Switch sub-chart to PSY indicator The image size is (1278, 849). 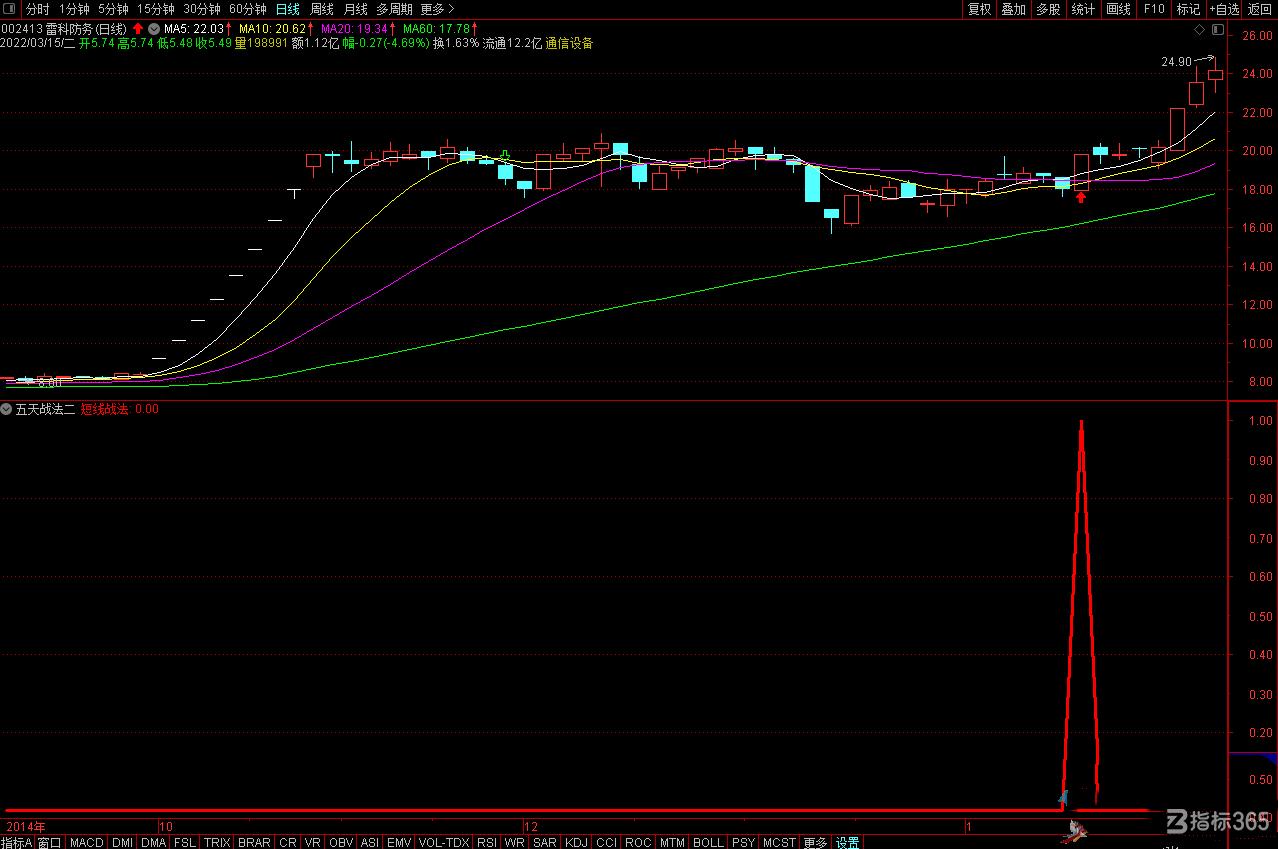tap(743, 843)
